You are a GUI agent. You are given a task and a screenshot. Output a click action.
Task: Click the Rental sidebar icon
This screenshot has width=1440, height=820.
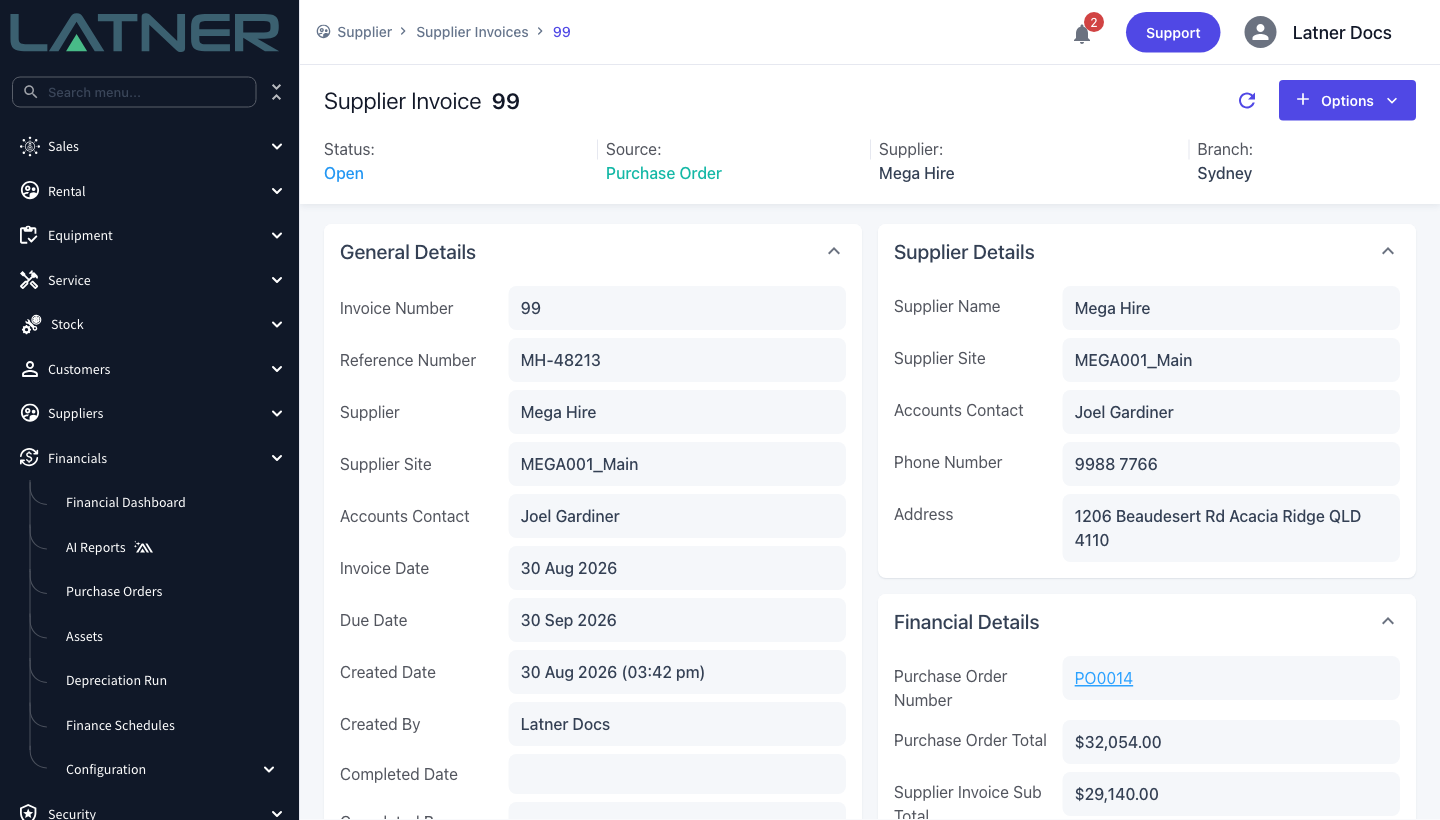(x=30, y=191)
